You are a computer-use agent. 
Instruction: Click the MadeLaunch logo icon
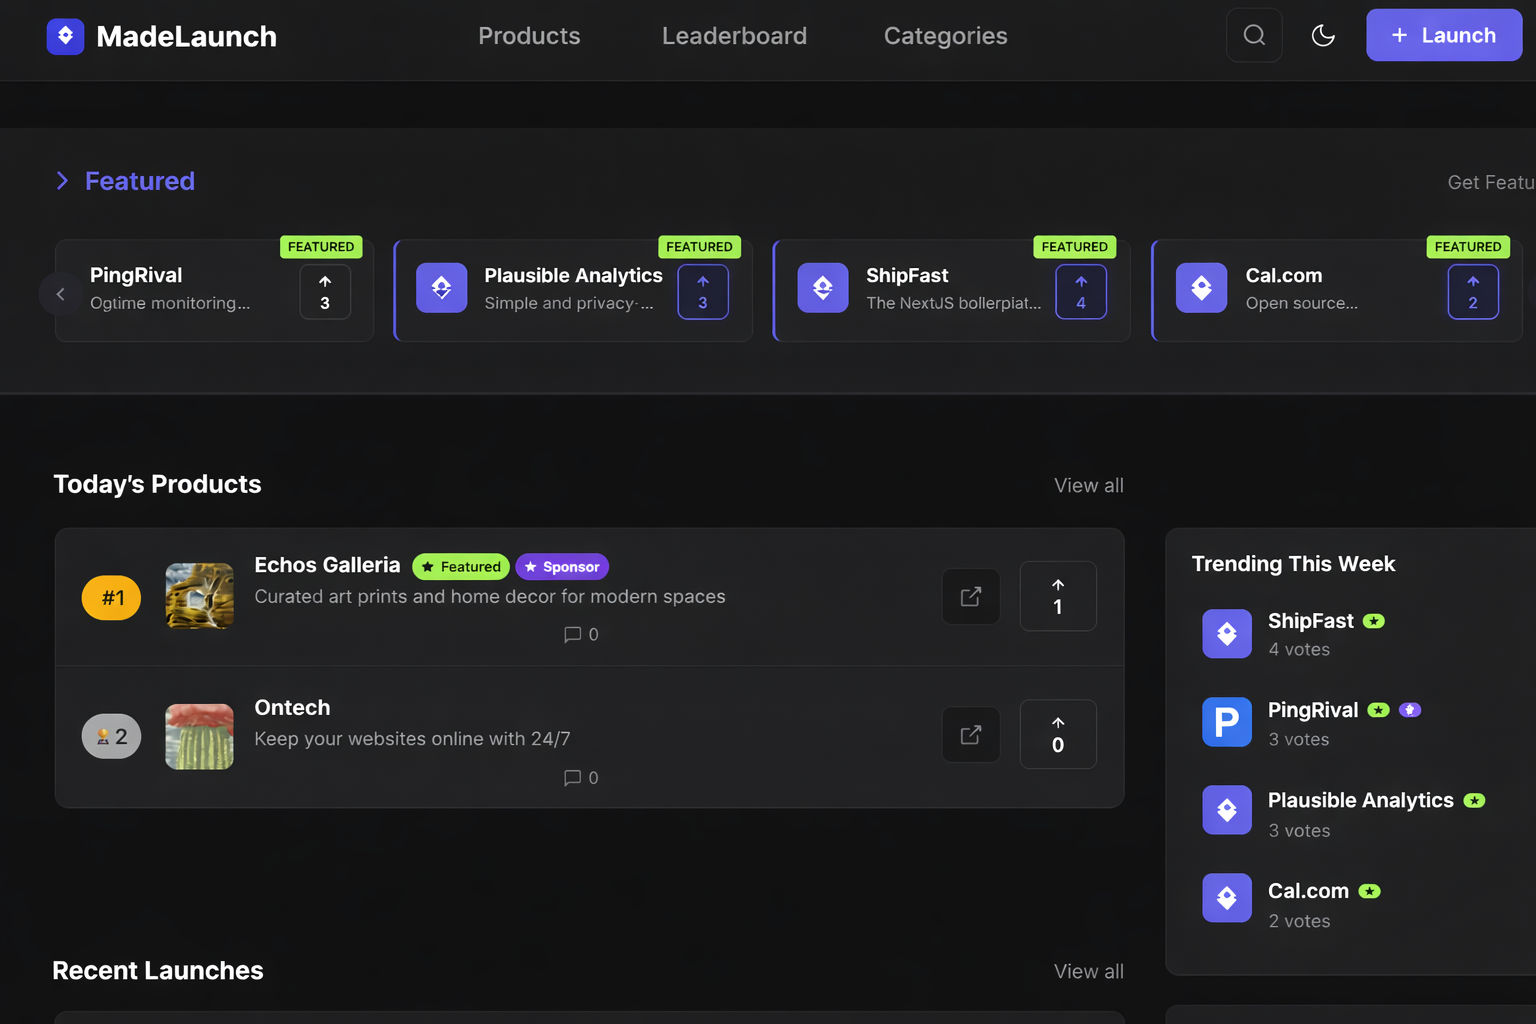(65, 35)
